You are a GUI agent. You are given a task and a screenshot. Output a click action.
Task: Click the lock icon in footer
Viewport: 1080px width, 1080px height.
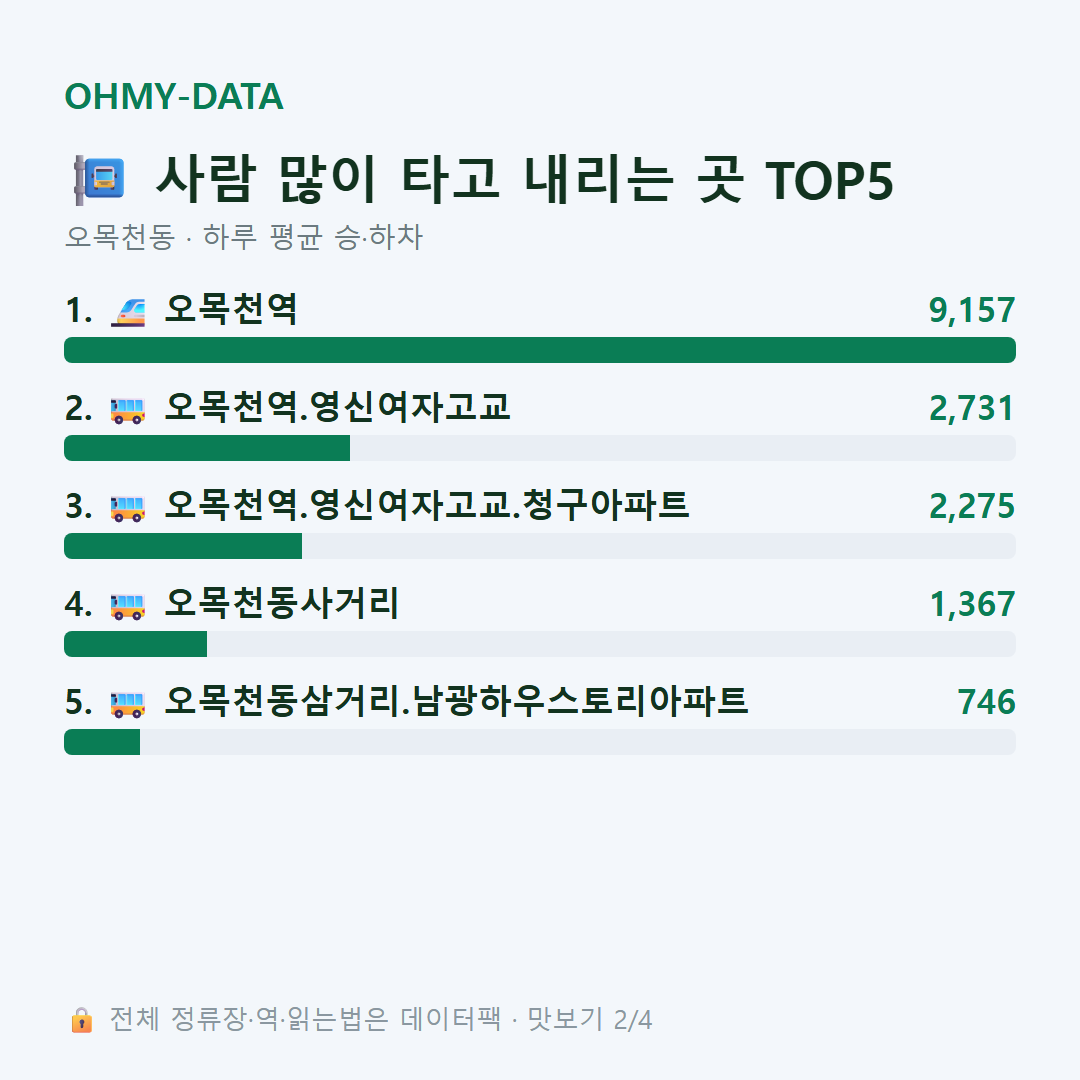point(81,1020)
